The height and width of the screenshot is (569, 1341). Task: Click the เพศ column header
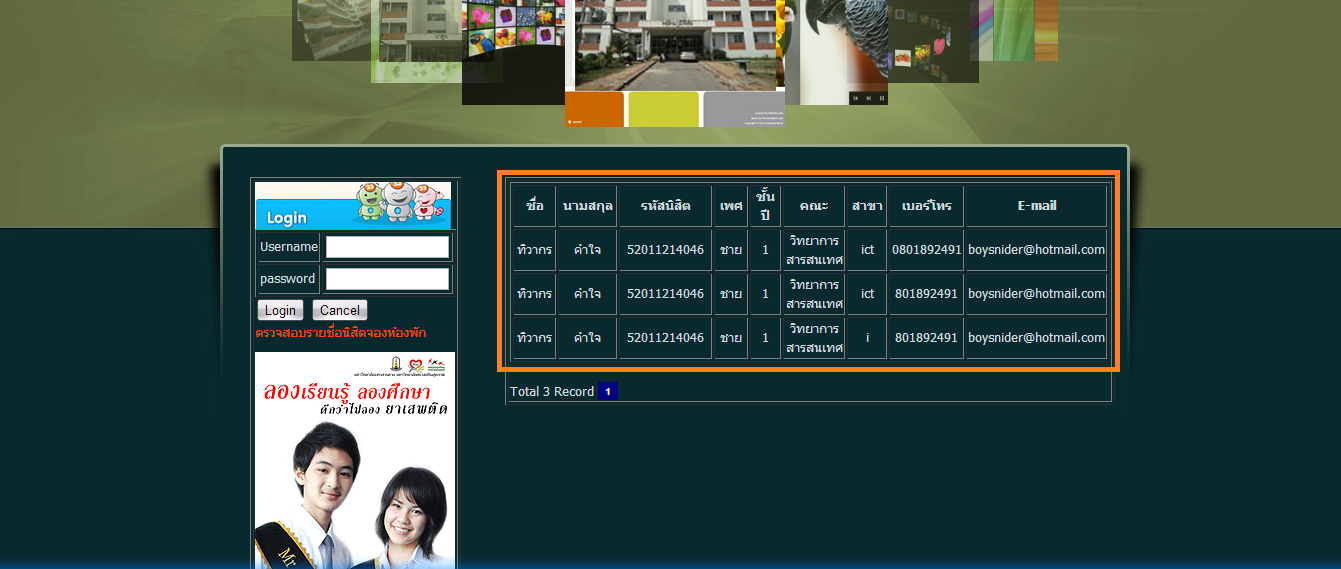pos(731,206)
